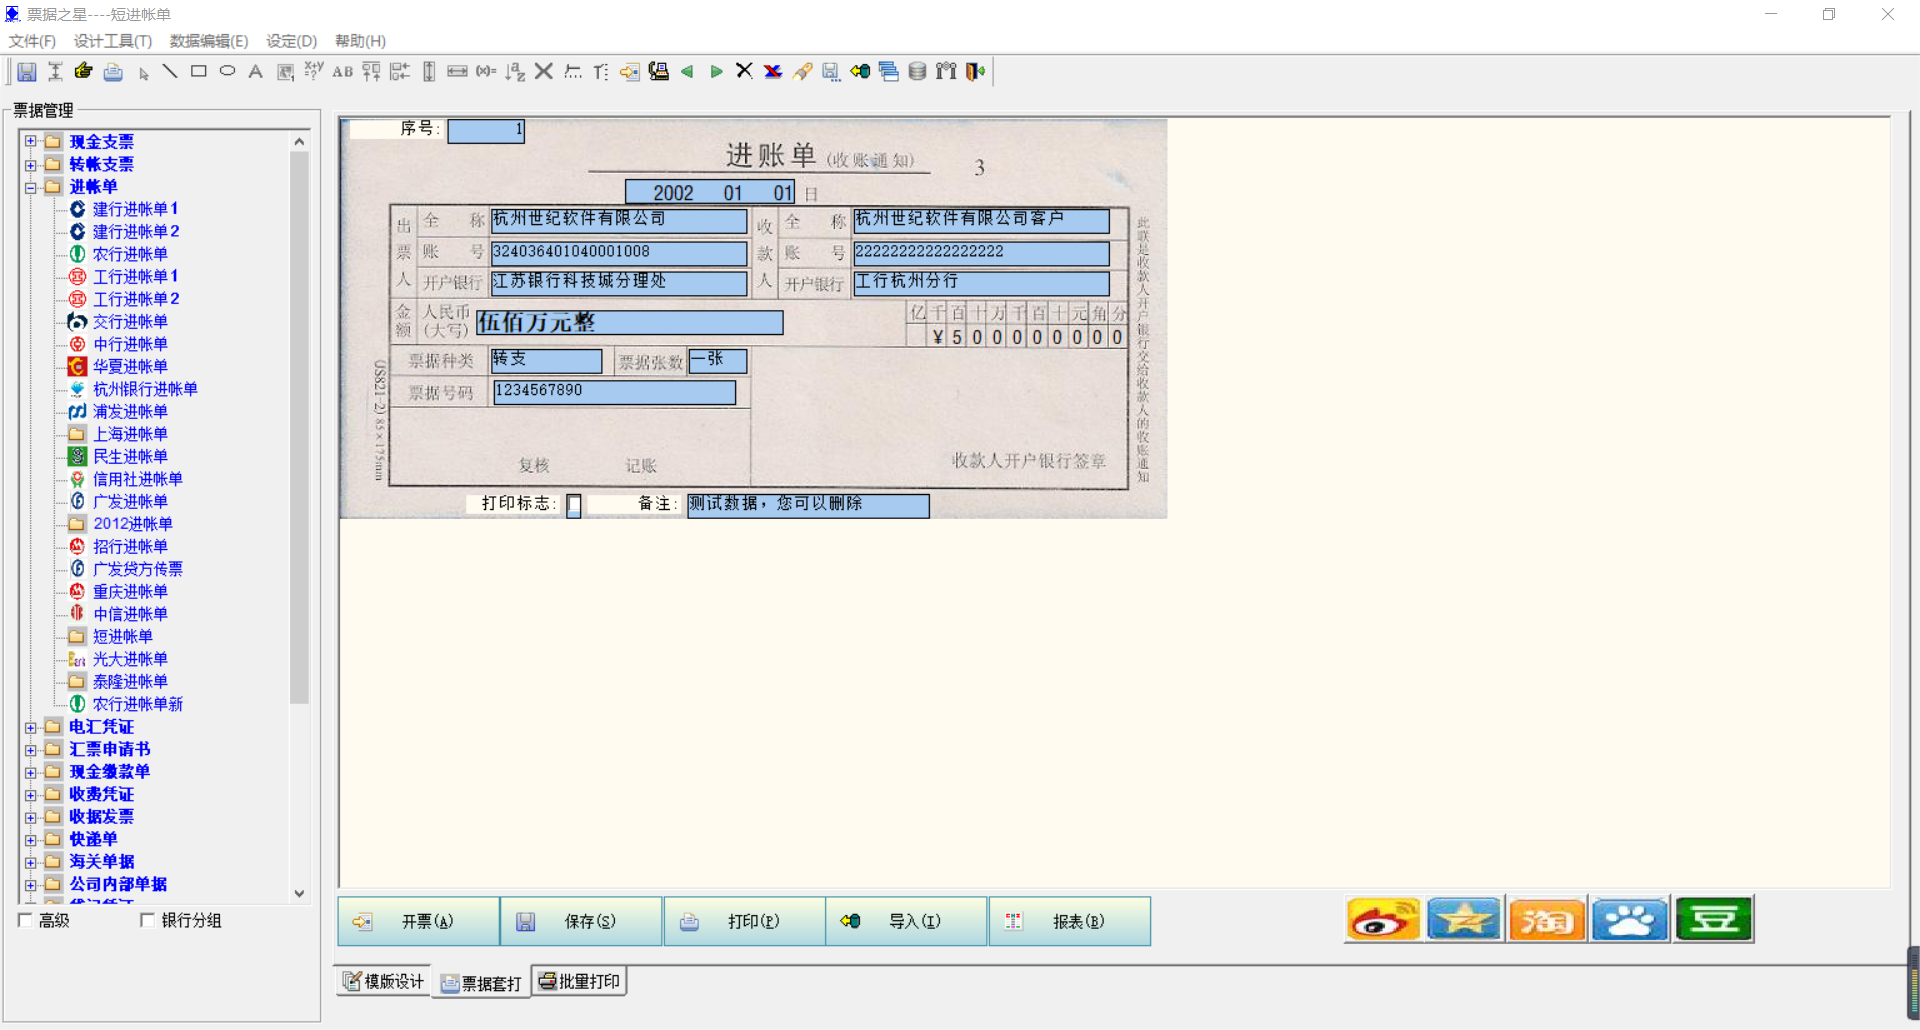Screen dimensions: 1920x1030
Task: Click the 保存(S) button
Action: (581, 921)
